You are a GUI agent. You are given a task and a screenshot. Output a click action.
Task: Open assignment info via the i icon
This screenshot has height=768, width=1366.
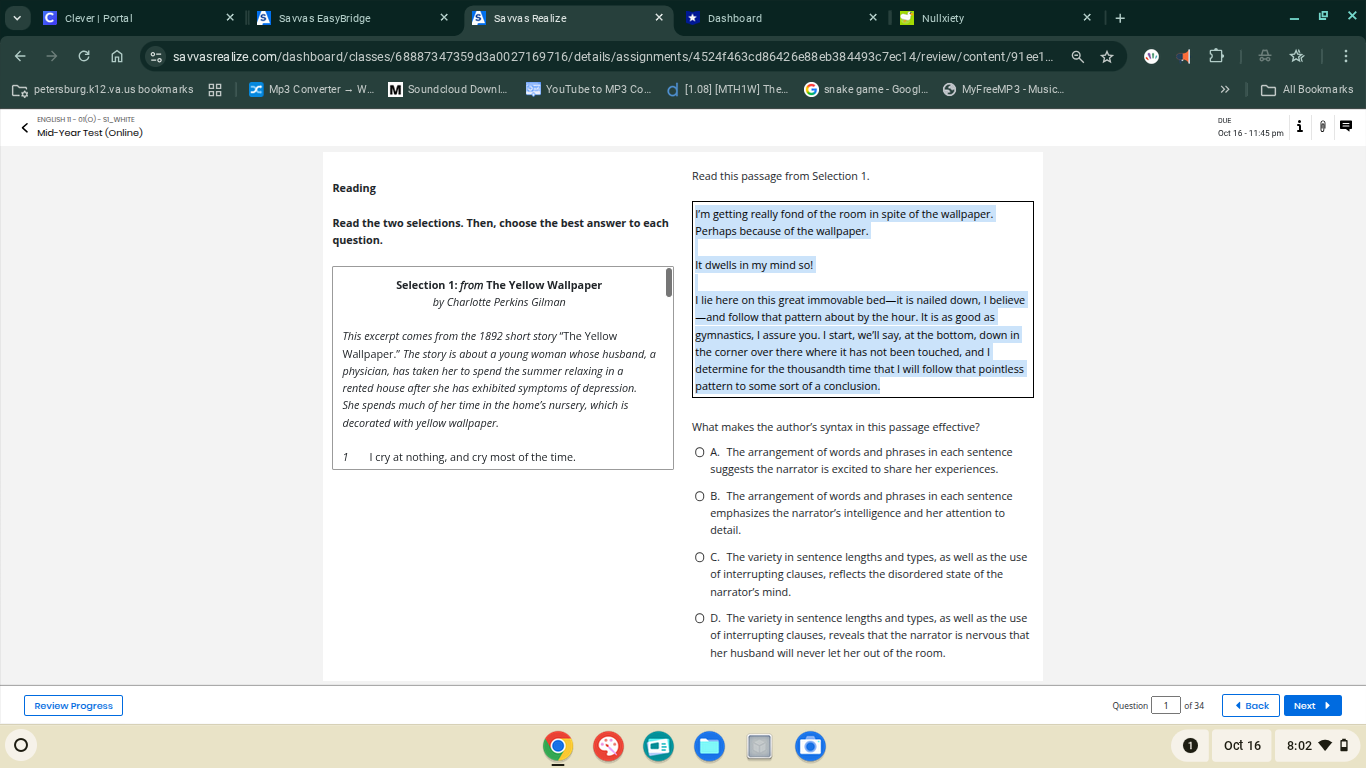(x=1299, y=126)
